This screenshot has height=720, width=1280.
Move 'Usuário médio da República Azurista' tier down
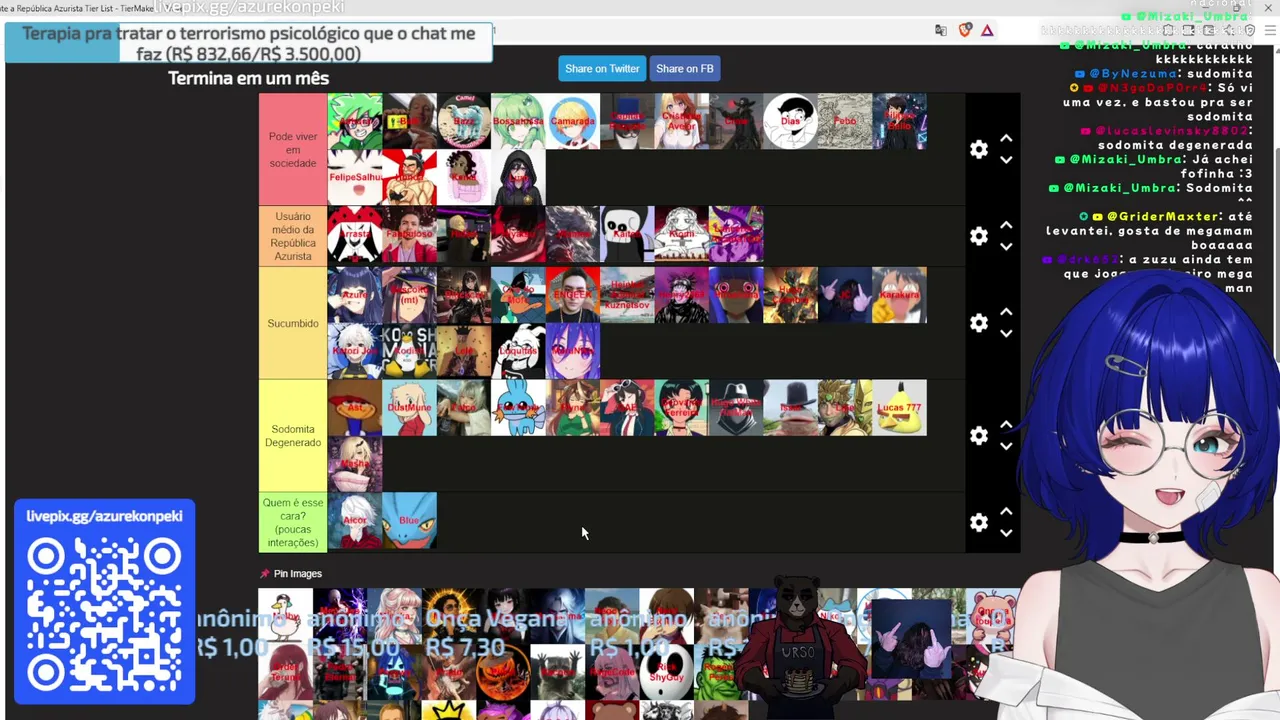(x=1006, y=247)
